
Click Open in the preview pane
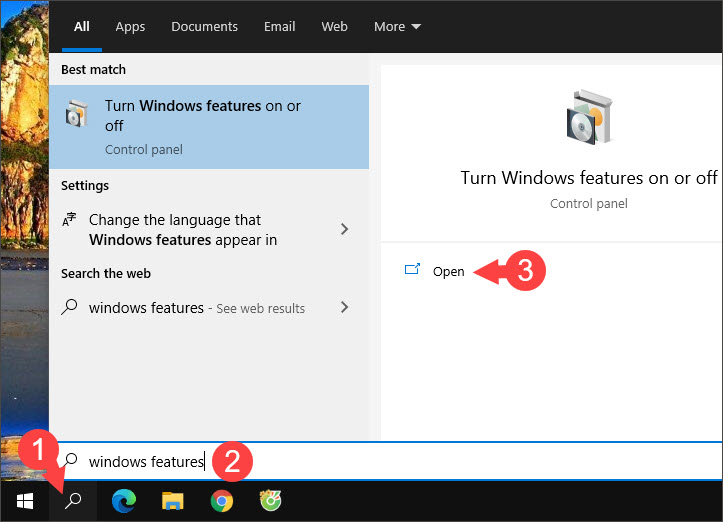point(448,272)
